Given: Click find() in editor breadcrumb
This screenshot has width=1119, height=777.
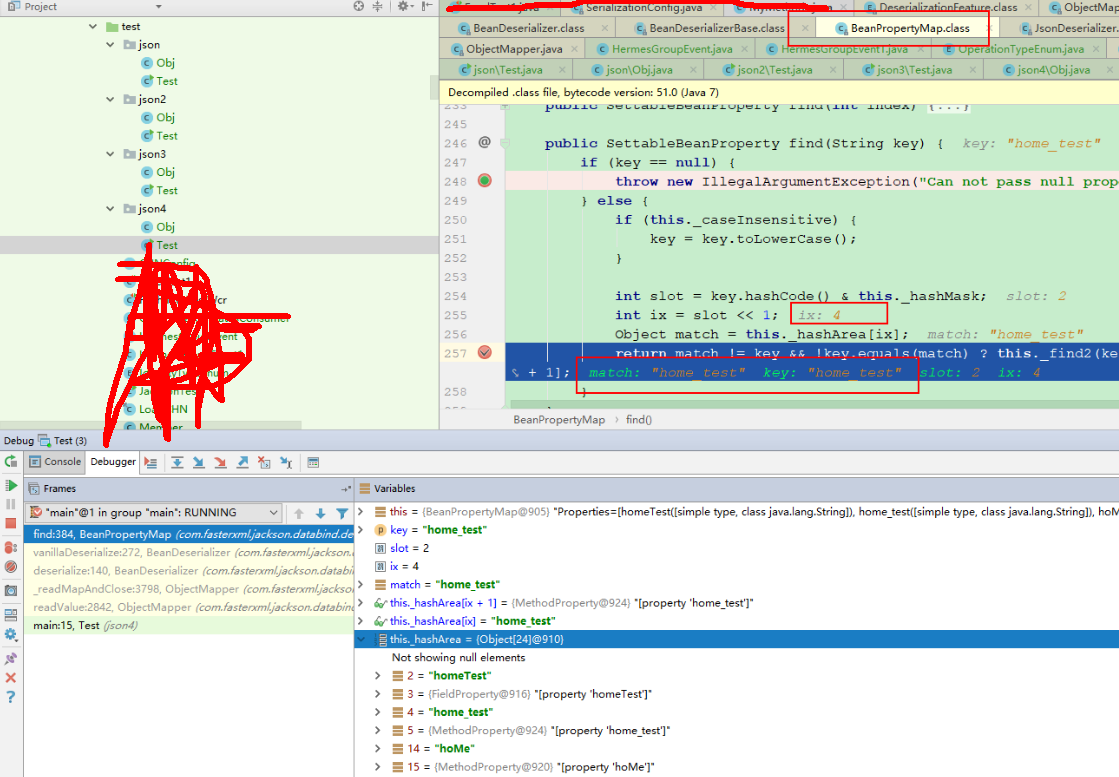Looking at the screenshot, I should click(639, 420).
